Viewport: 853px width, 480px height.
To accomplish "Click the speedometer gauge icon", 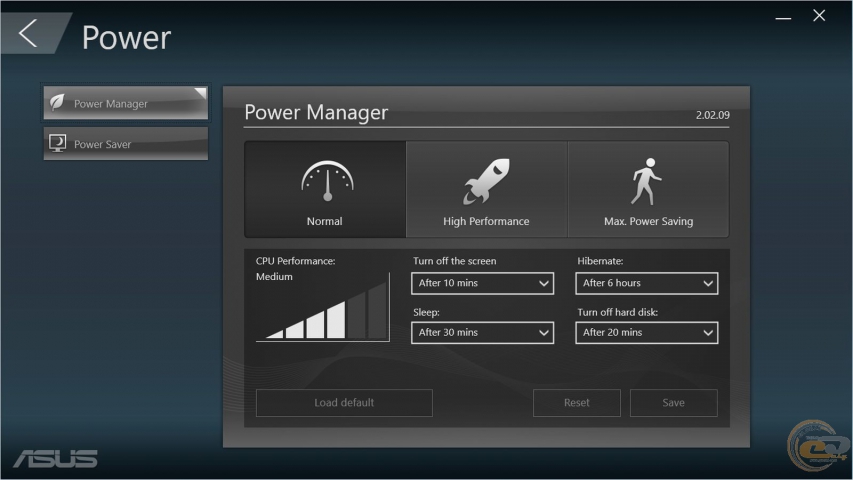I will coord(327,181).
